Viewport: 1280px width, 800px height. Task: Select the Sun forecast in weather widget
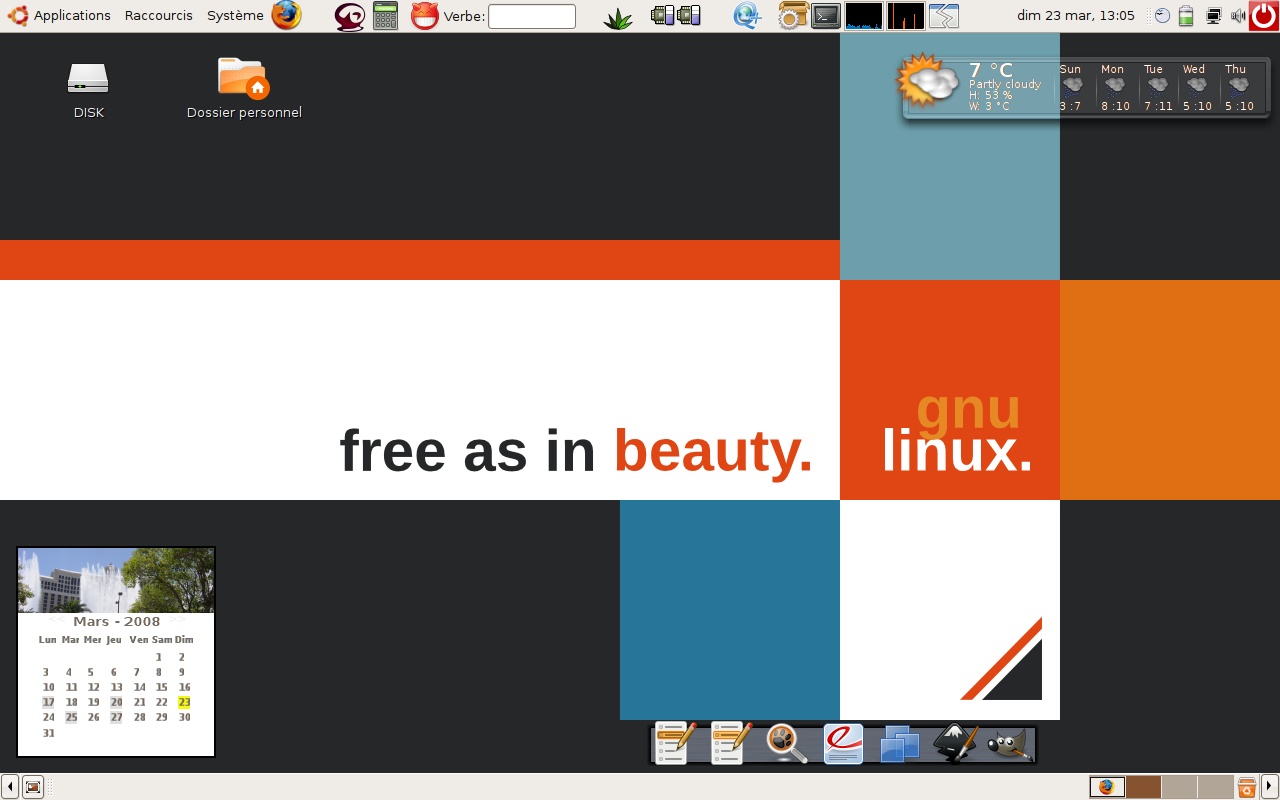(1071, 87)
